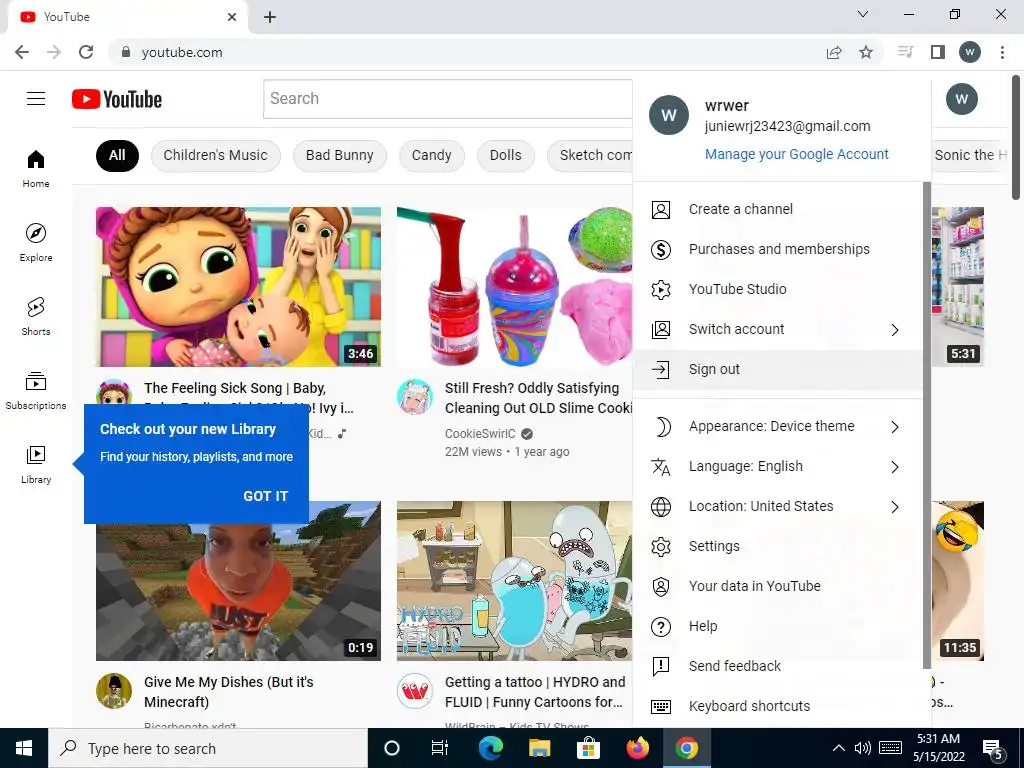Open the YouTube hamburger guide menu
Viewport: 1024px width, 768px height.
tap(36, 99)
